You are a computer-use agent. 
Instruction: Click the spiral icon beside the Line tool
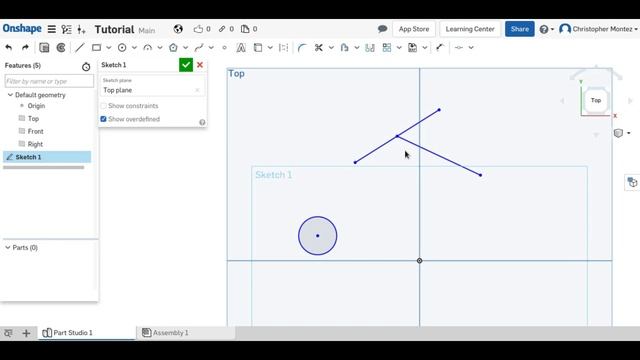[61, 48]
